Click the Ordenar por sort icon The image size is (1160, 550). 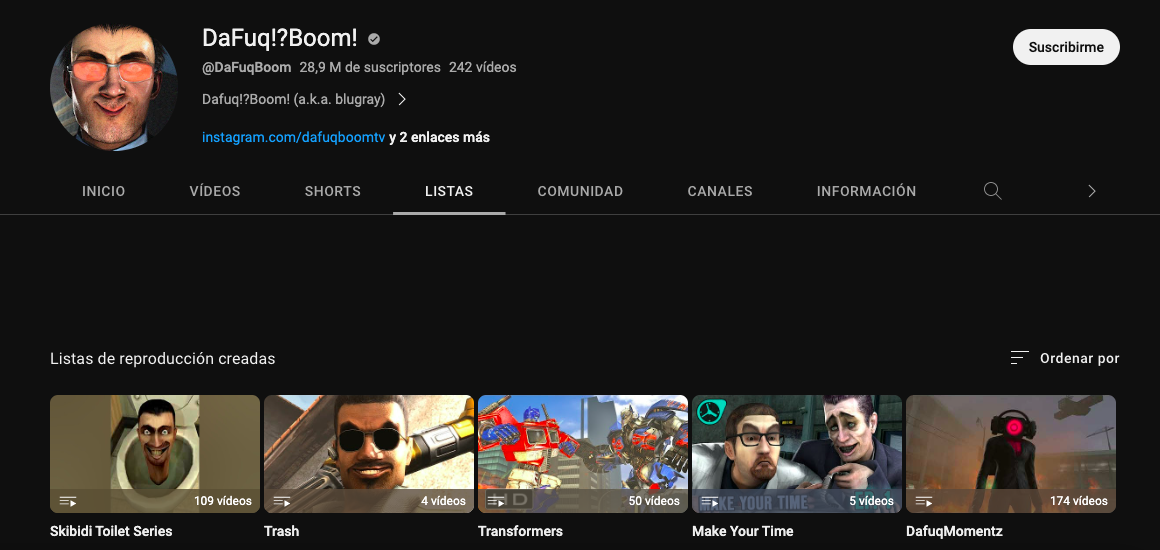(1019, 358)
